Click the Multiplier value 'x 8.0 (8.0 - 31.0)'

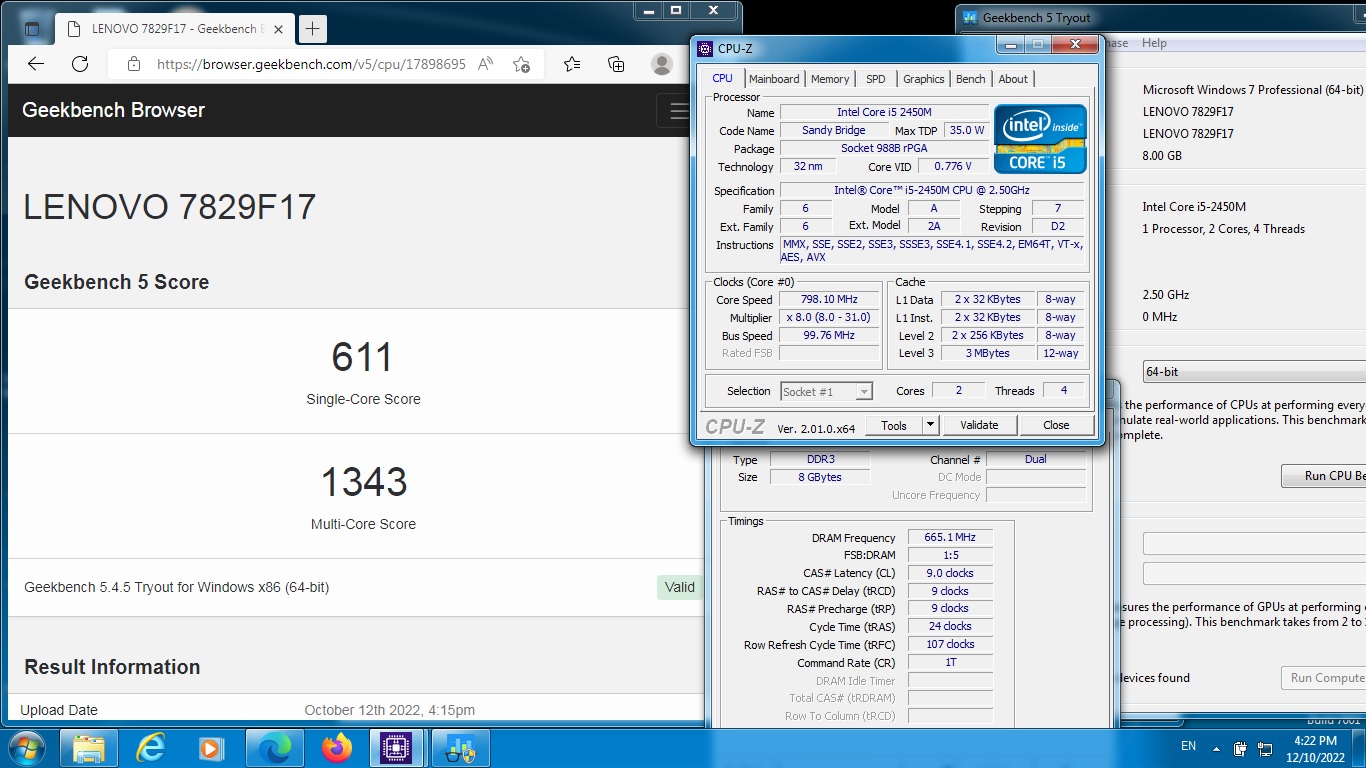(829, 317)
